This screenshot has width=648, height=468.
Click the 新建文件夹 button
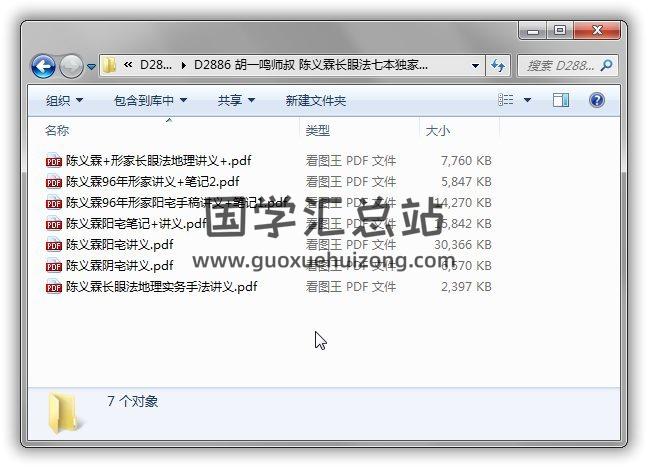tap(316, 100)
